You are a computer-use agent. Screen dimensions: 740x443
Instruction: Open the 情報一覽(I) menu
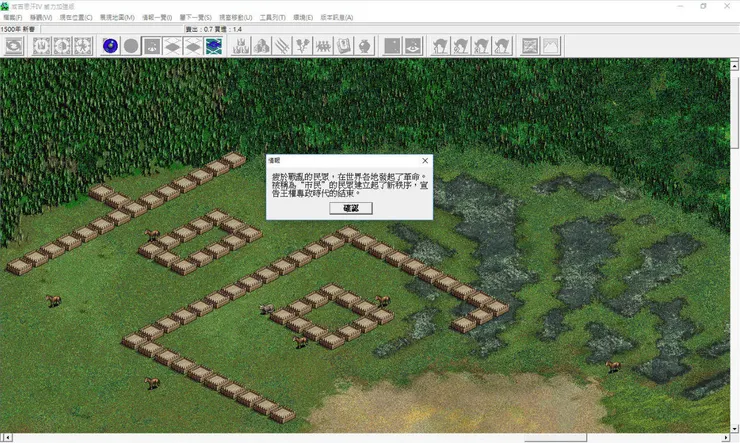tap(157, 17)
